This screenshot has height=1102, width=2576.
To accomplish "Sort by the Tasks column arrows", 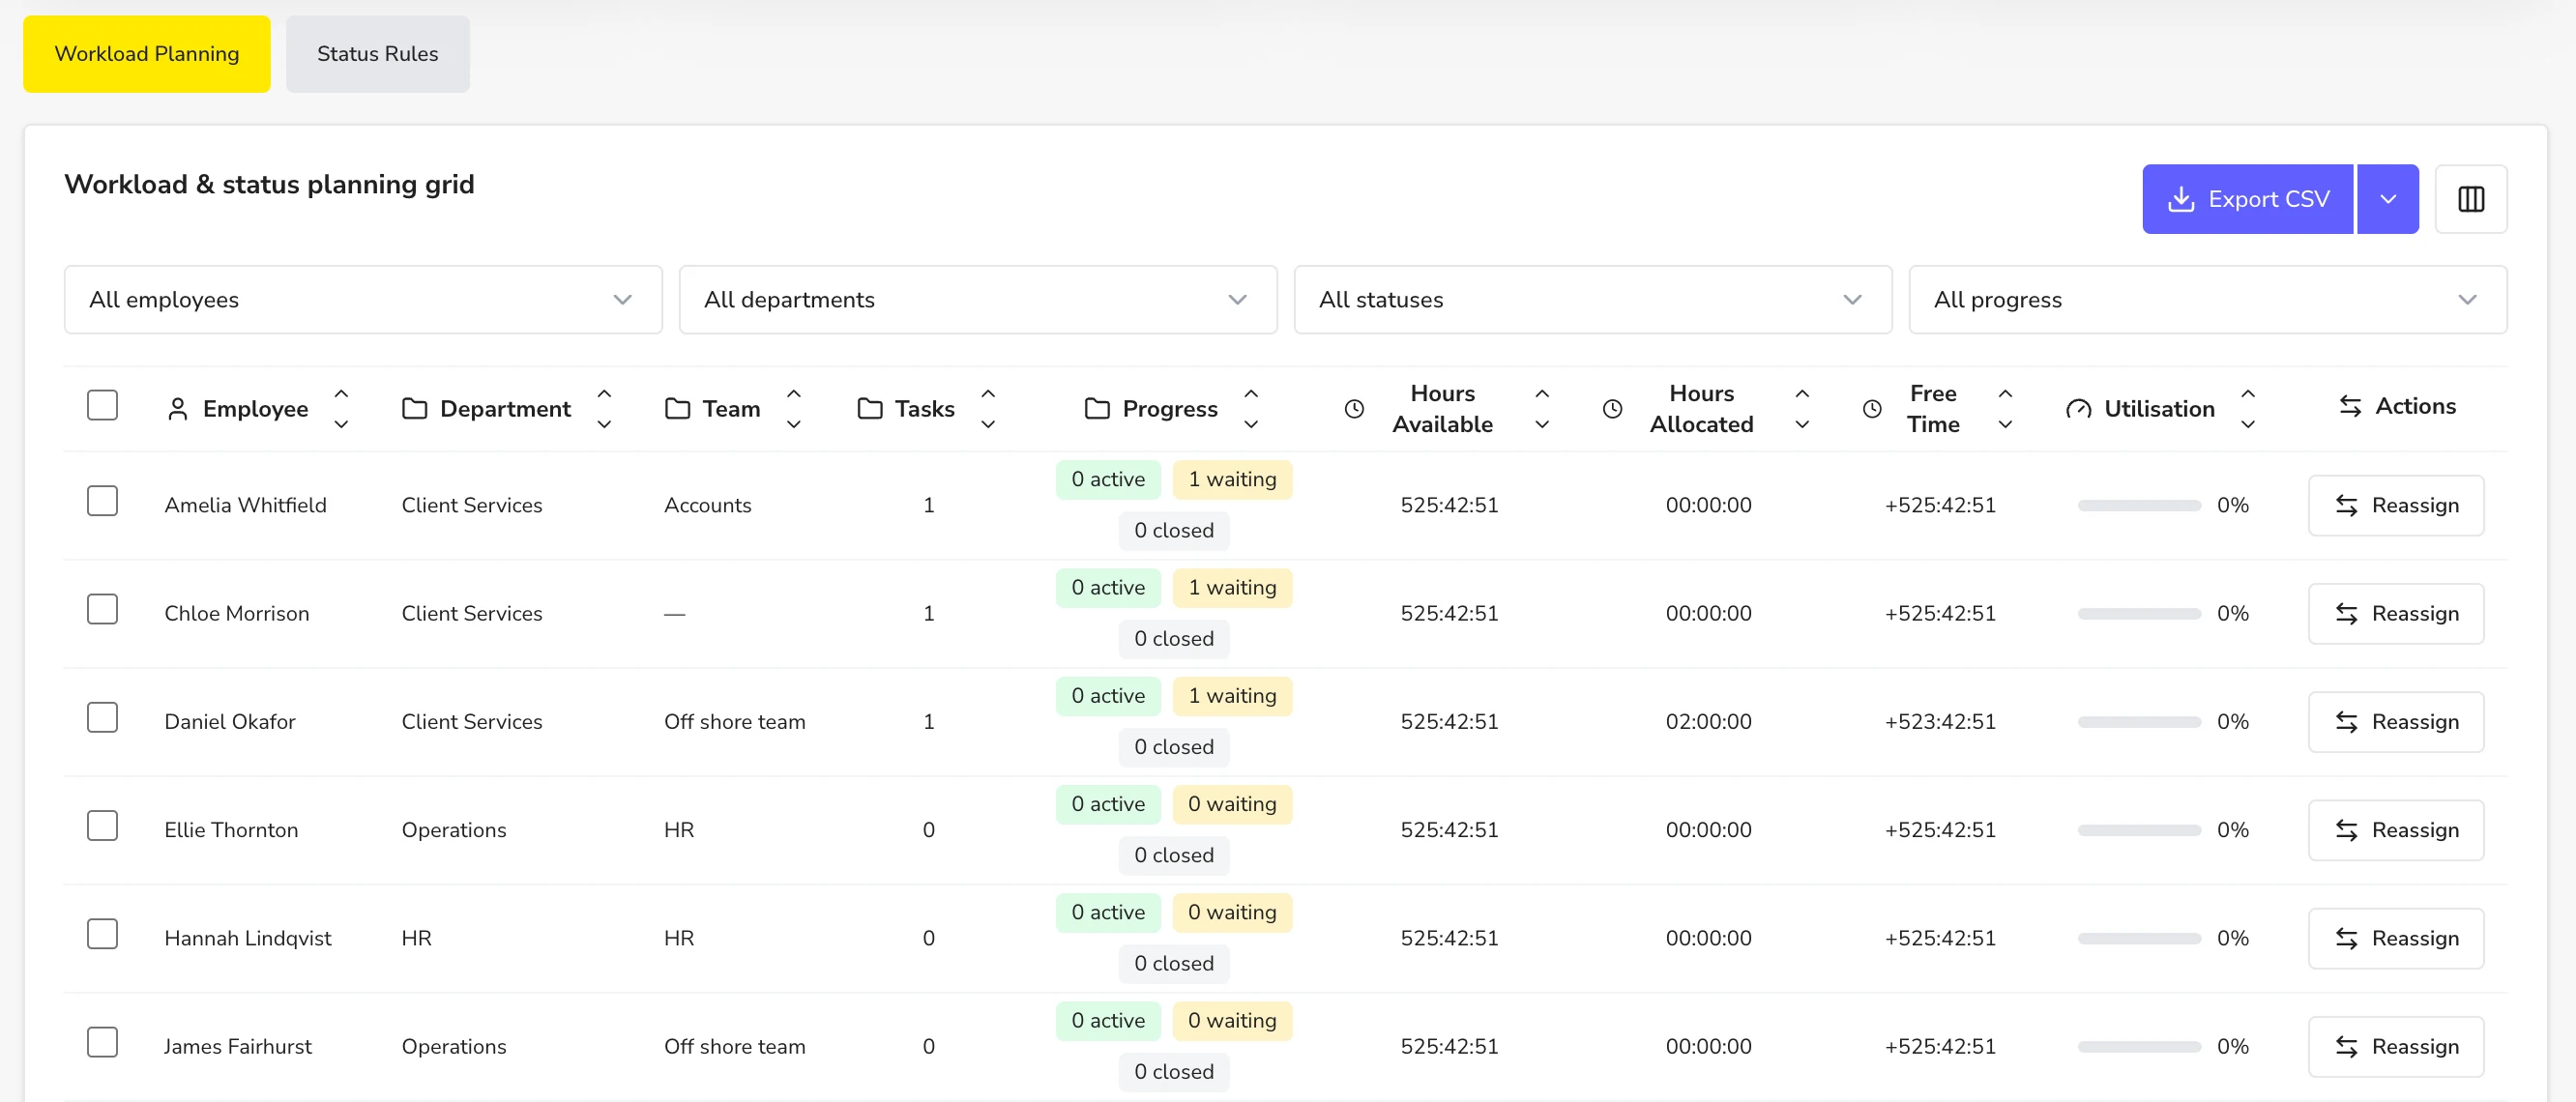I will (x=988, y=408).
